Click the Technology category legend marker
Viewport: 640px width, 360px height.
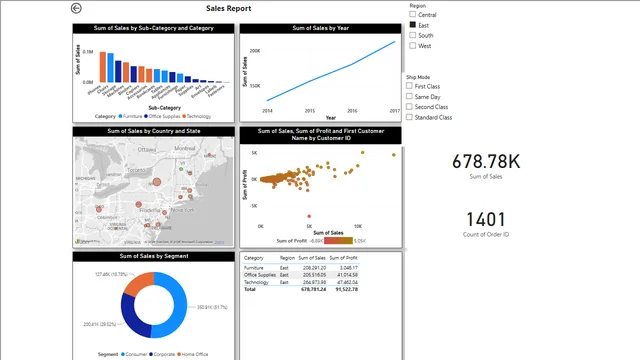pyautogui.click(x=184, y=116)
